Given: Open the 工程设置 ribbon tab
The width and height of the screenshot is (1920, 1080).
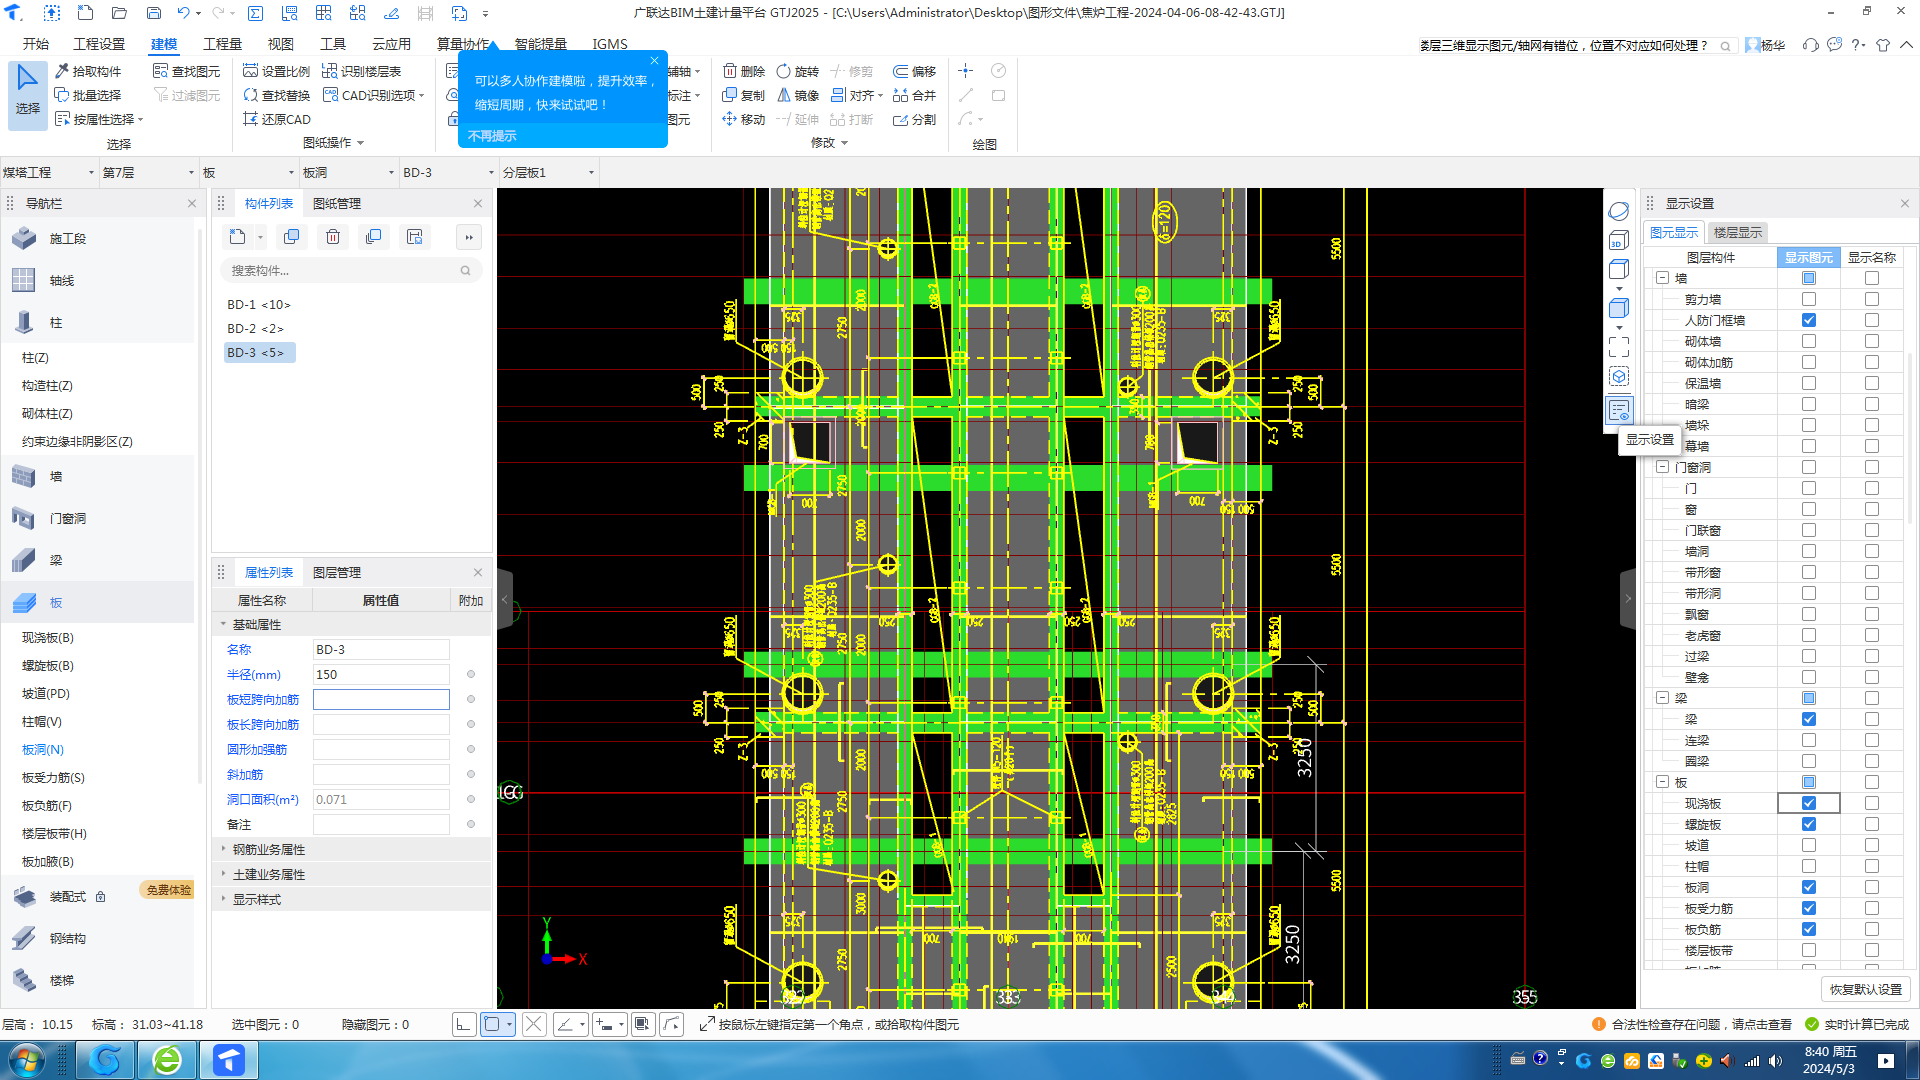Looking at the screenshot, I should [x=99, y=44].
